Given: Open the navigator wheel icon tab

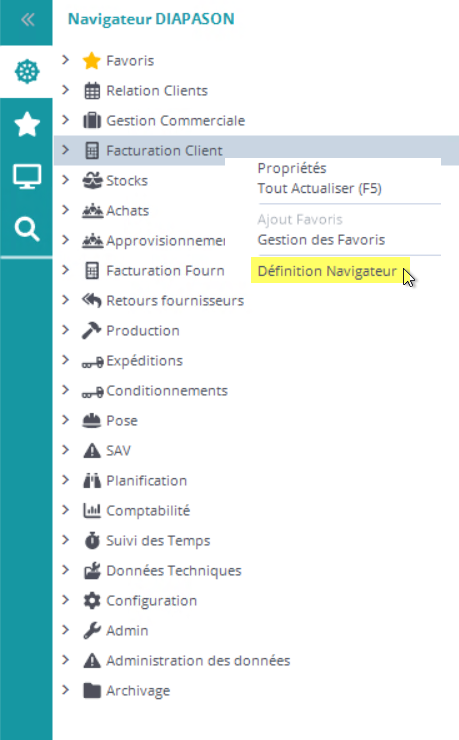Looking at the screenshot, I should pyautogui.click(x=27, y=72).
